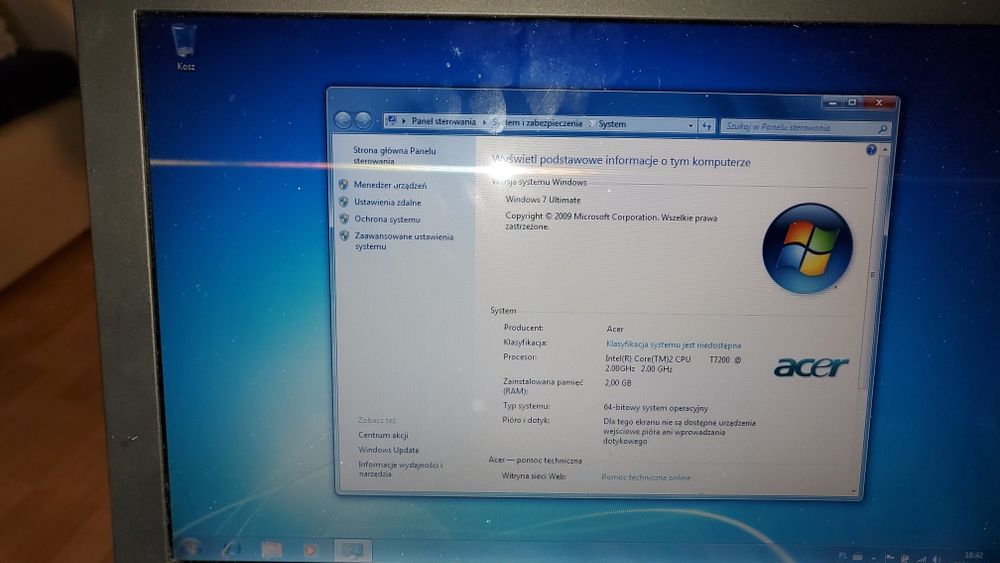Open the Kosz recycle bin icon
1000x563 pixels.
pyautogui.click(x=185, y=46)
